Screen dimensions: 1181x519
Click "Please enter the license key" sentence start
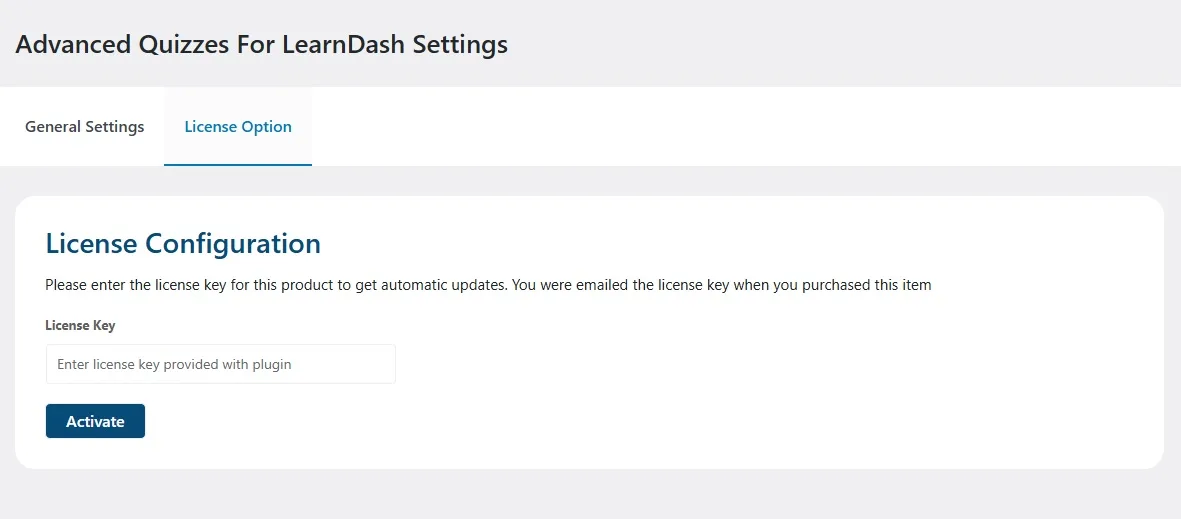[130, 285]
